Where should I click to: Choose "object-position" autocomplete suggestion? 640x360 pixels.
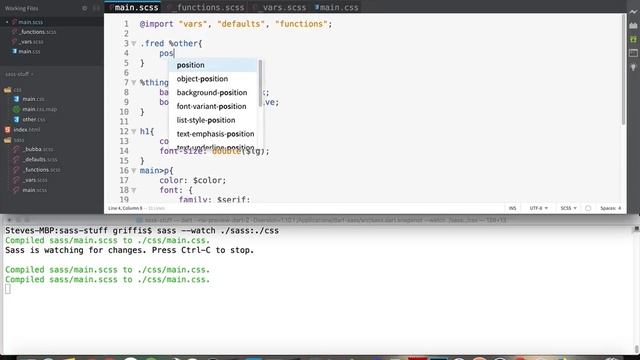213,79
